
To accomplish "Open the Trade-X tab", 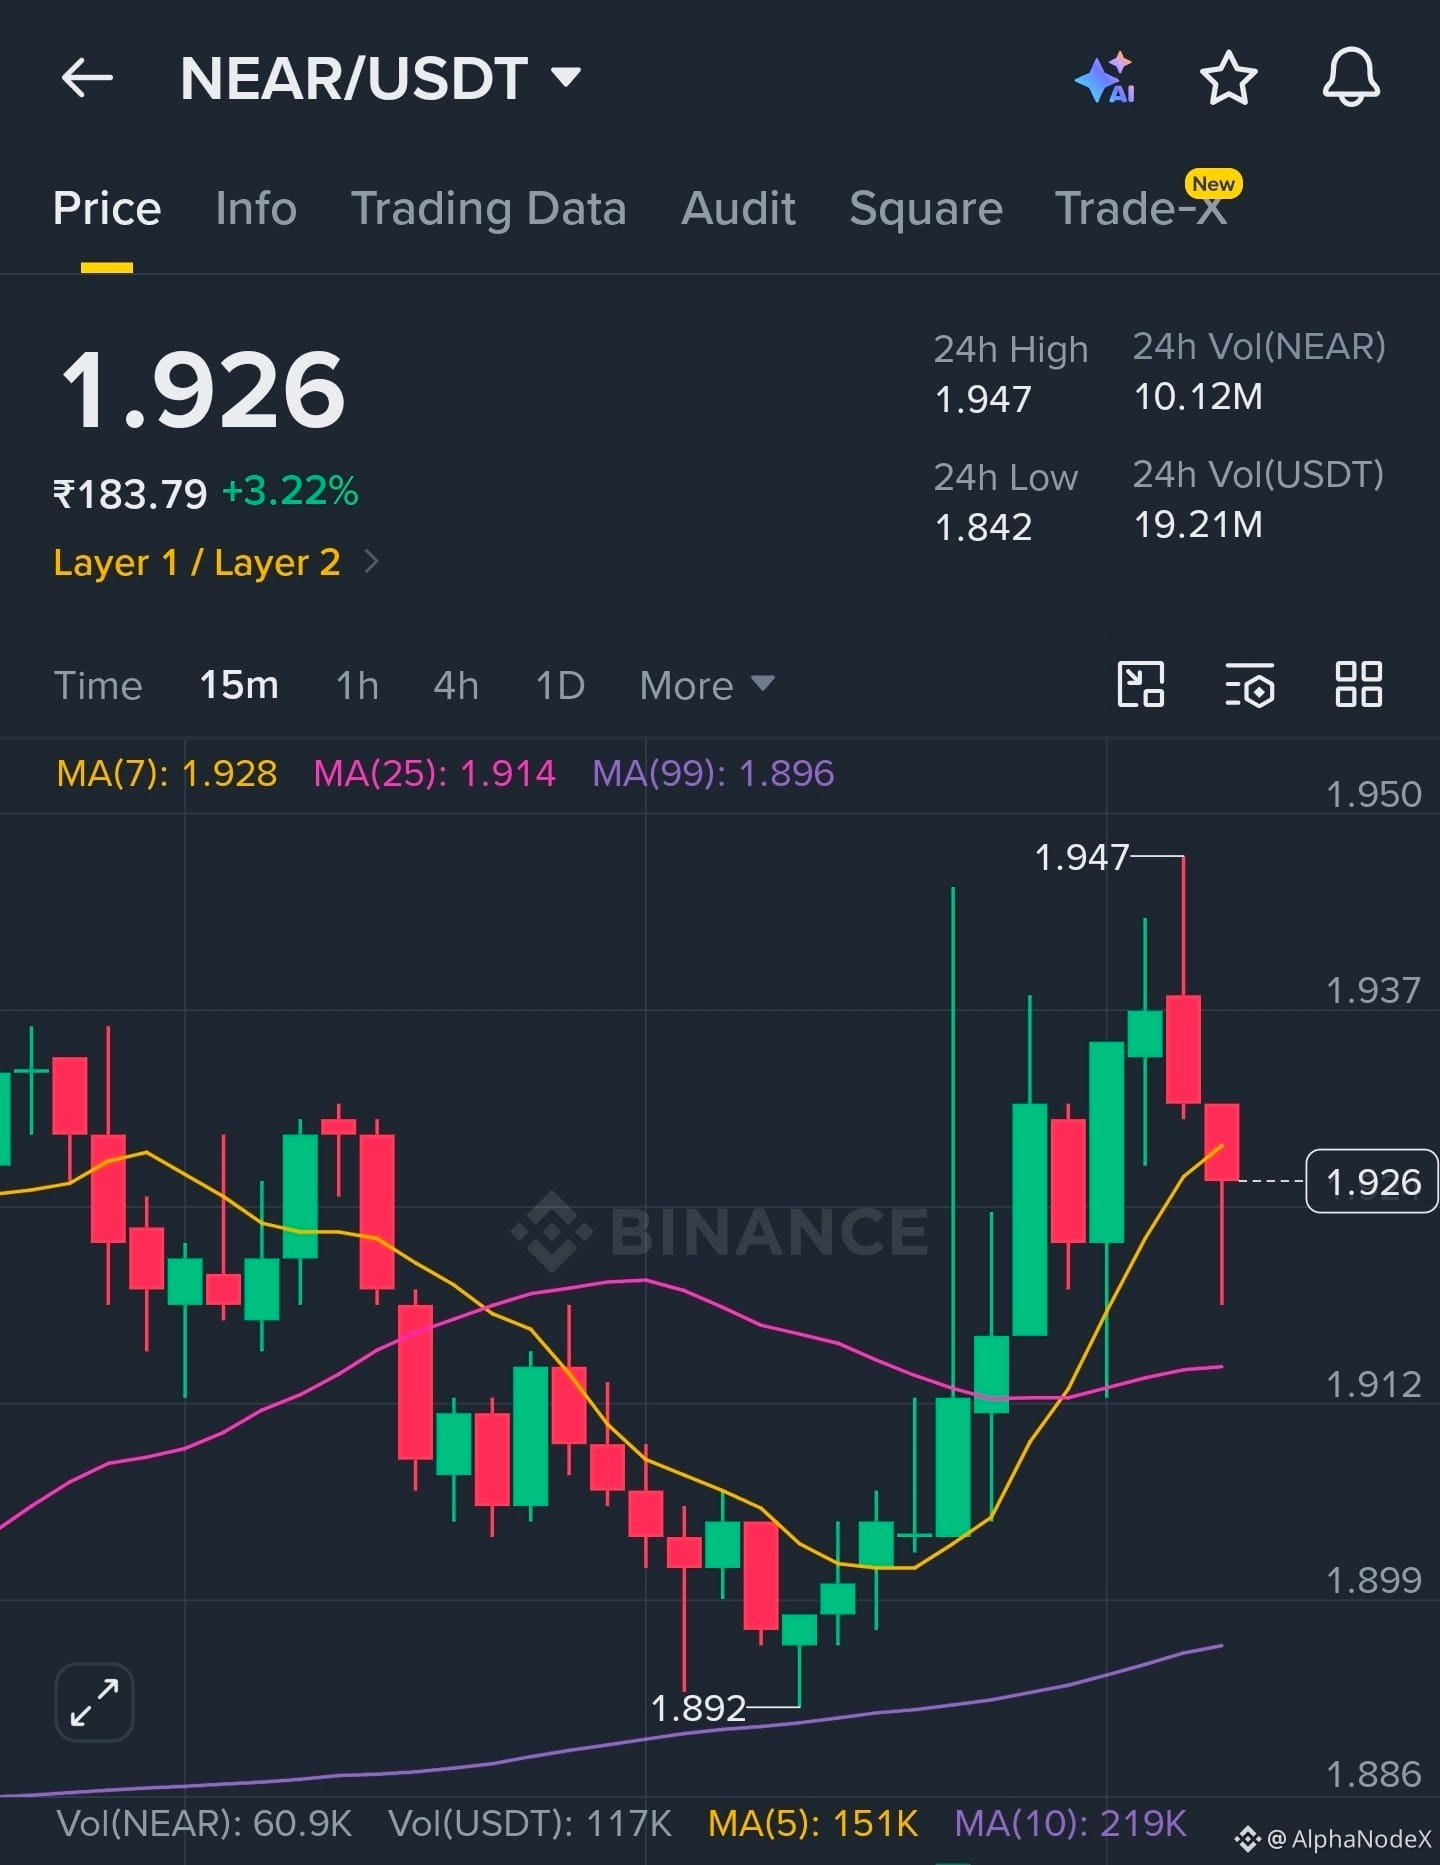I will (1141, 209).
